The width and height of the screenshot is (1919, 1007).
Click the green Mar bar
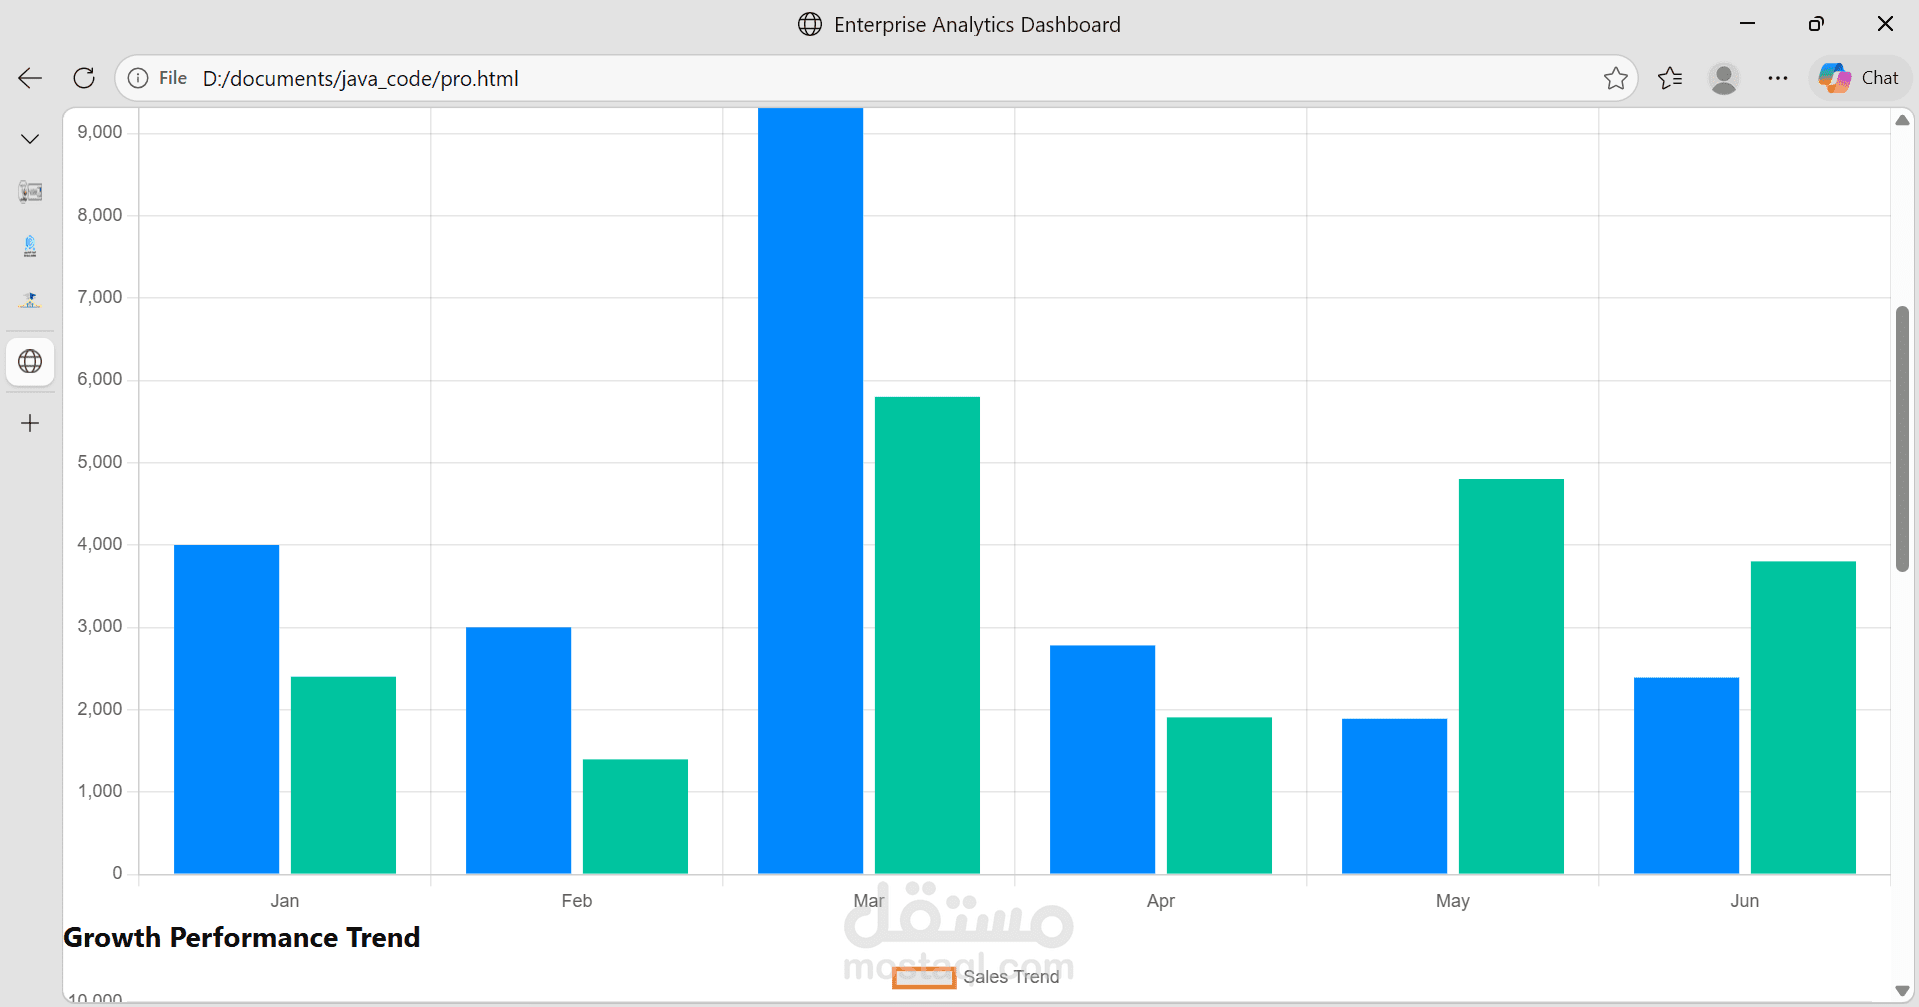click(927, 635)
